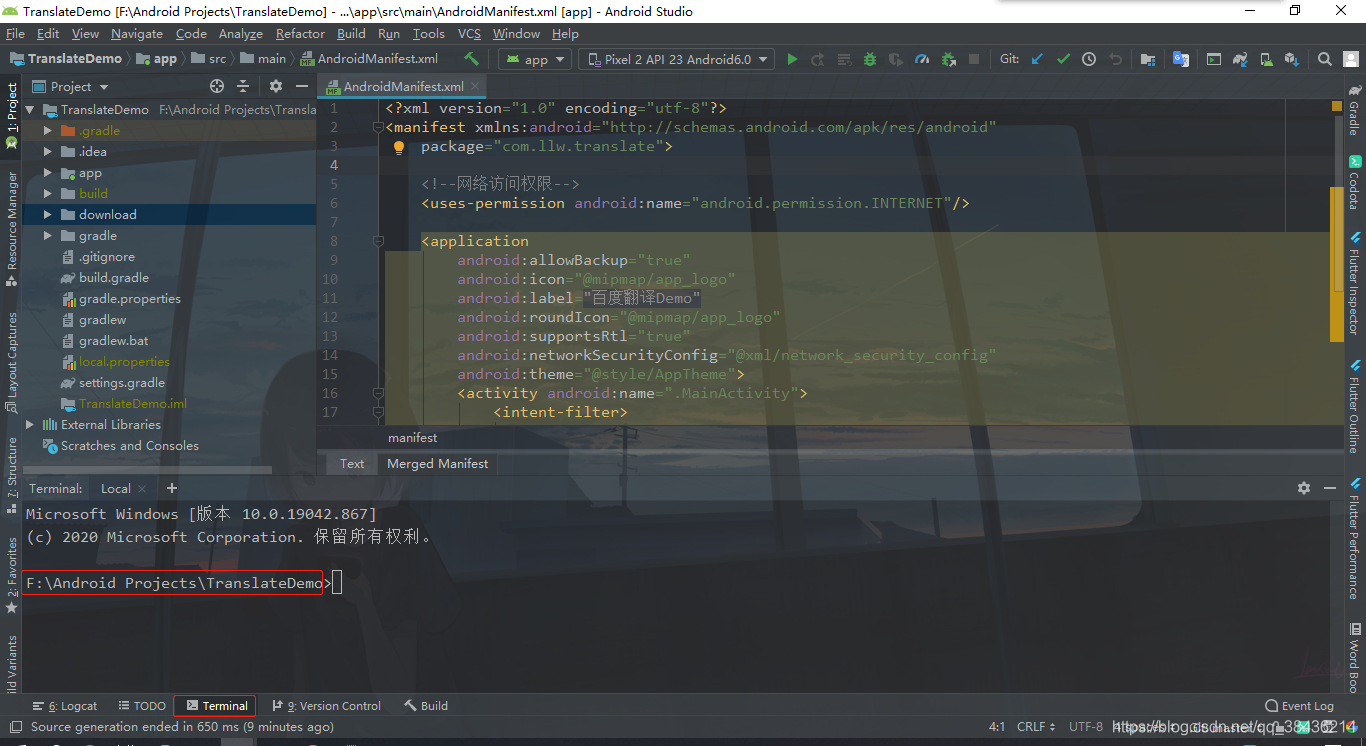Image resolution: width=1366 pixels, height=746 pixels.
Task: Open the Build tool window button
Action: point(426,705)
